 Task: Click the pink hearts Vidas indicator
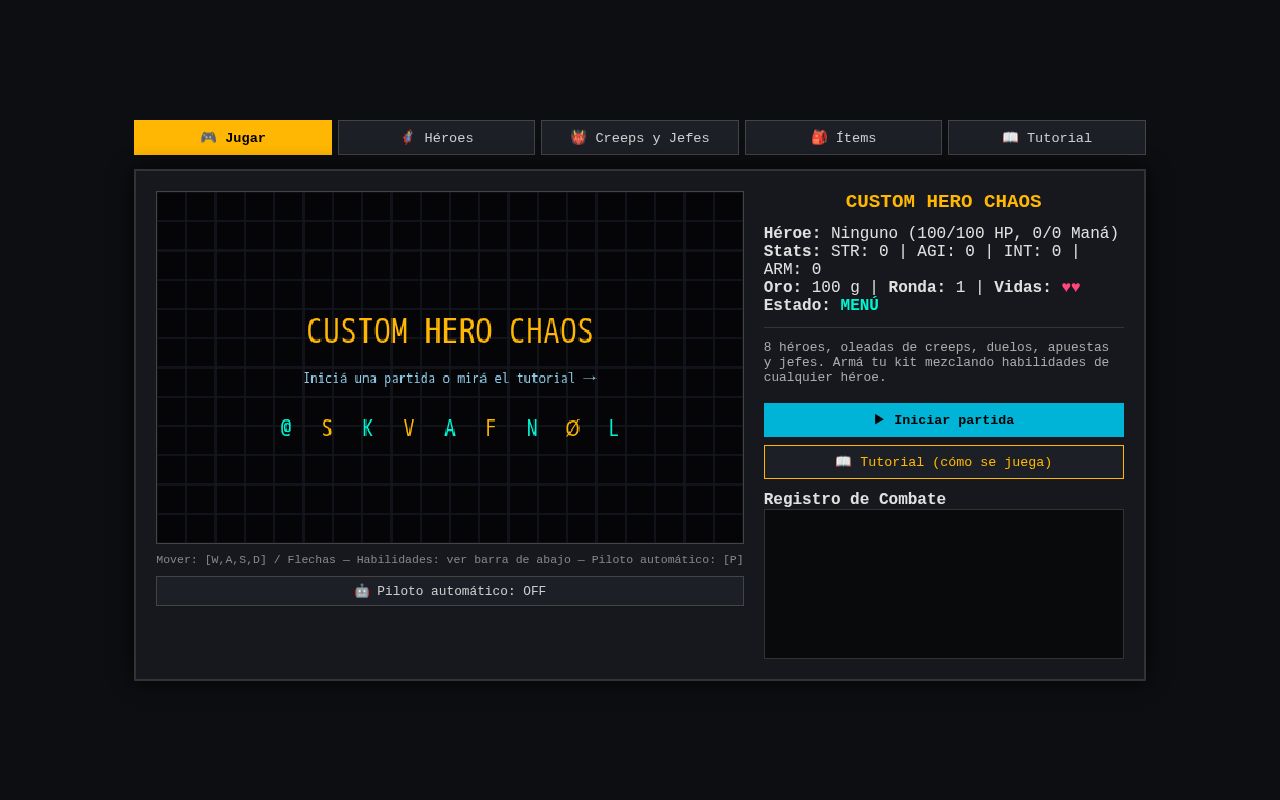pyautogui.click(x=1071, y=288)
